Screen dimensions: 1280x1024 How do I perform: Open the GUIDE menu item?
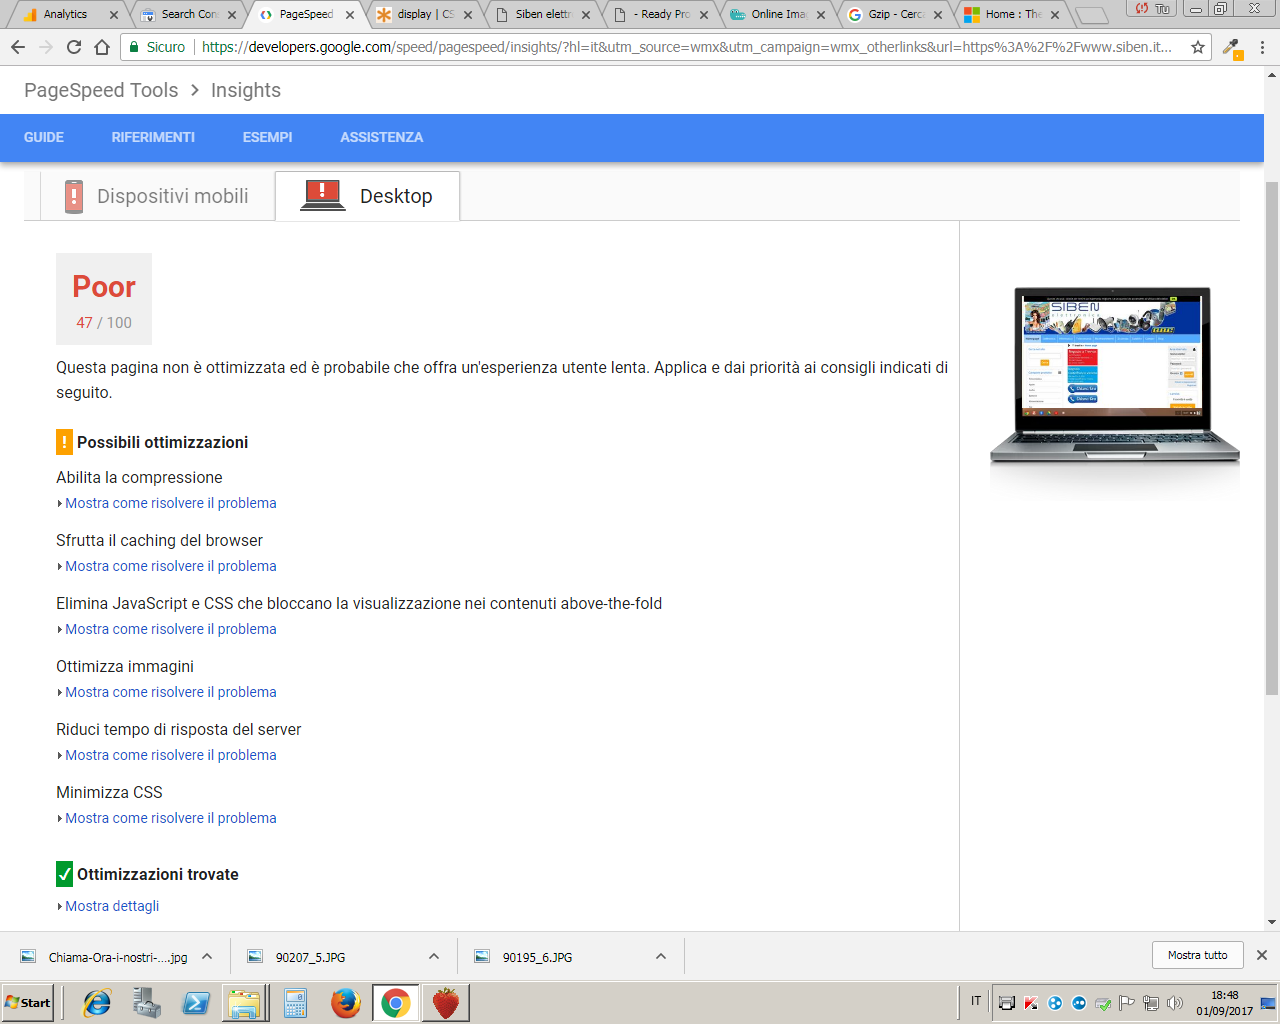[44, 137]
